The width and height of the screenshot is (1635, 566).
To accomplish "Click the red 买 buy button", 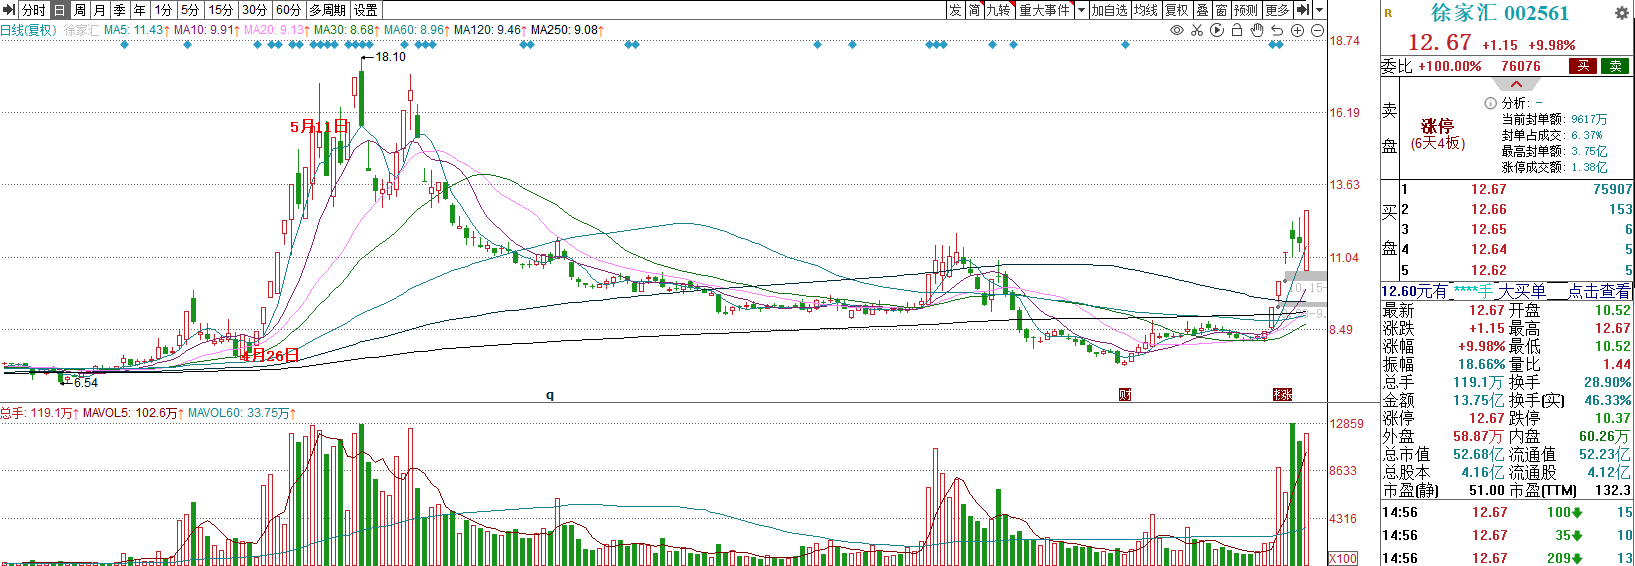I will pos(1583,66).
